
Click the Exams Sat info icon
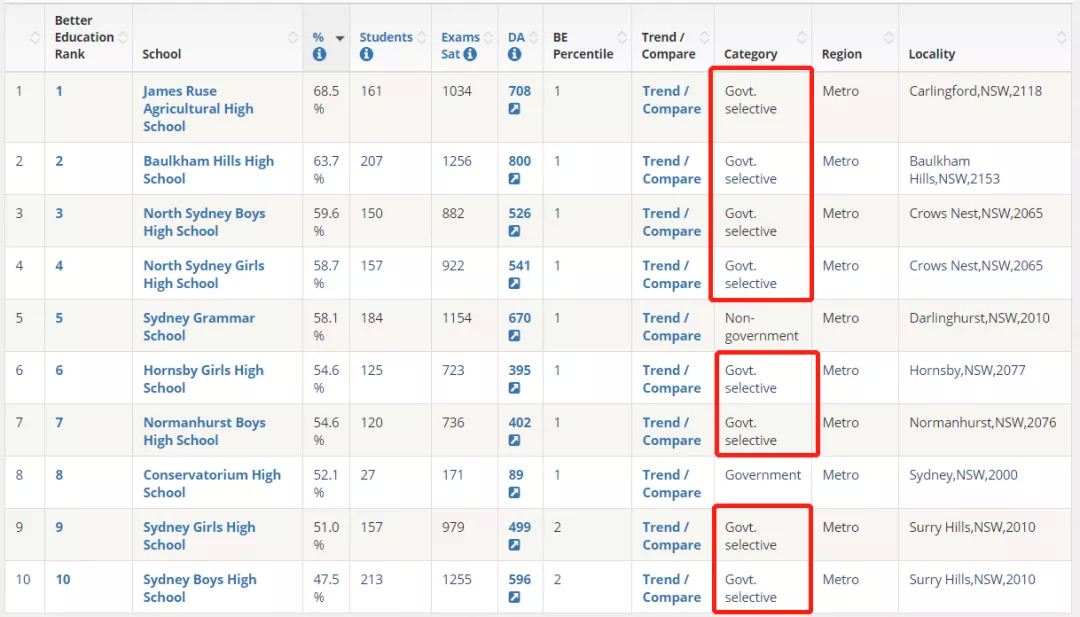[470, 55]
